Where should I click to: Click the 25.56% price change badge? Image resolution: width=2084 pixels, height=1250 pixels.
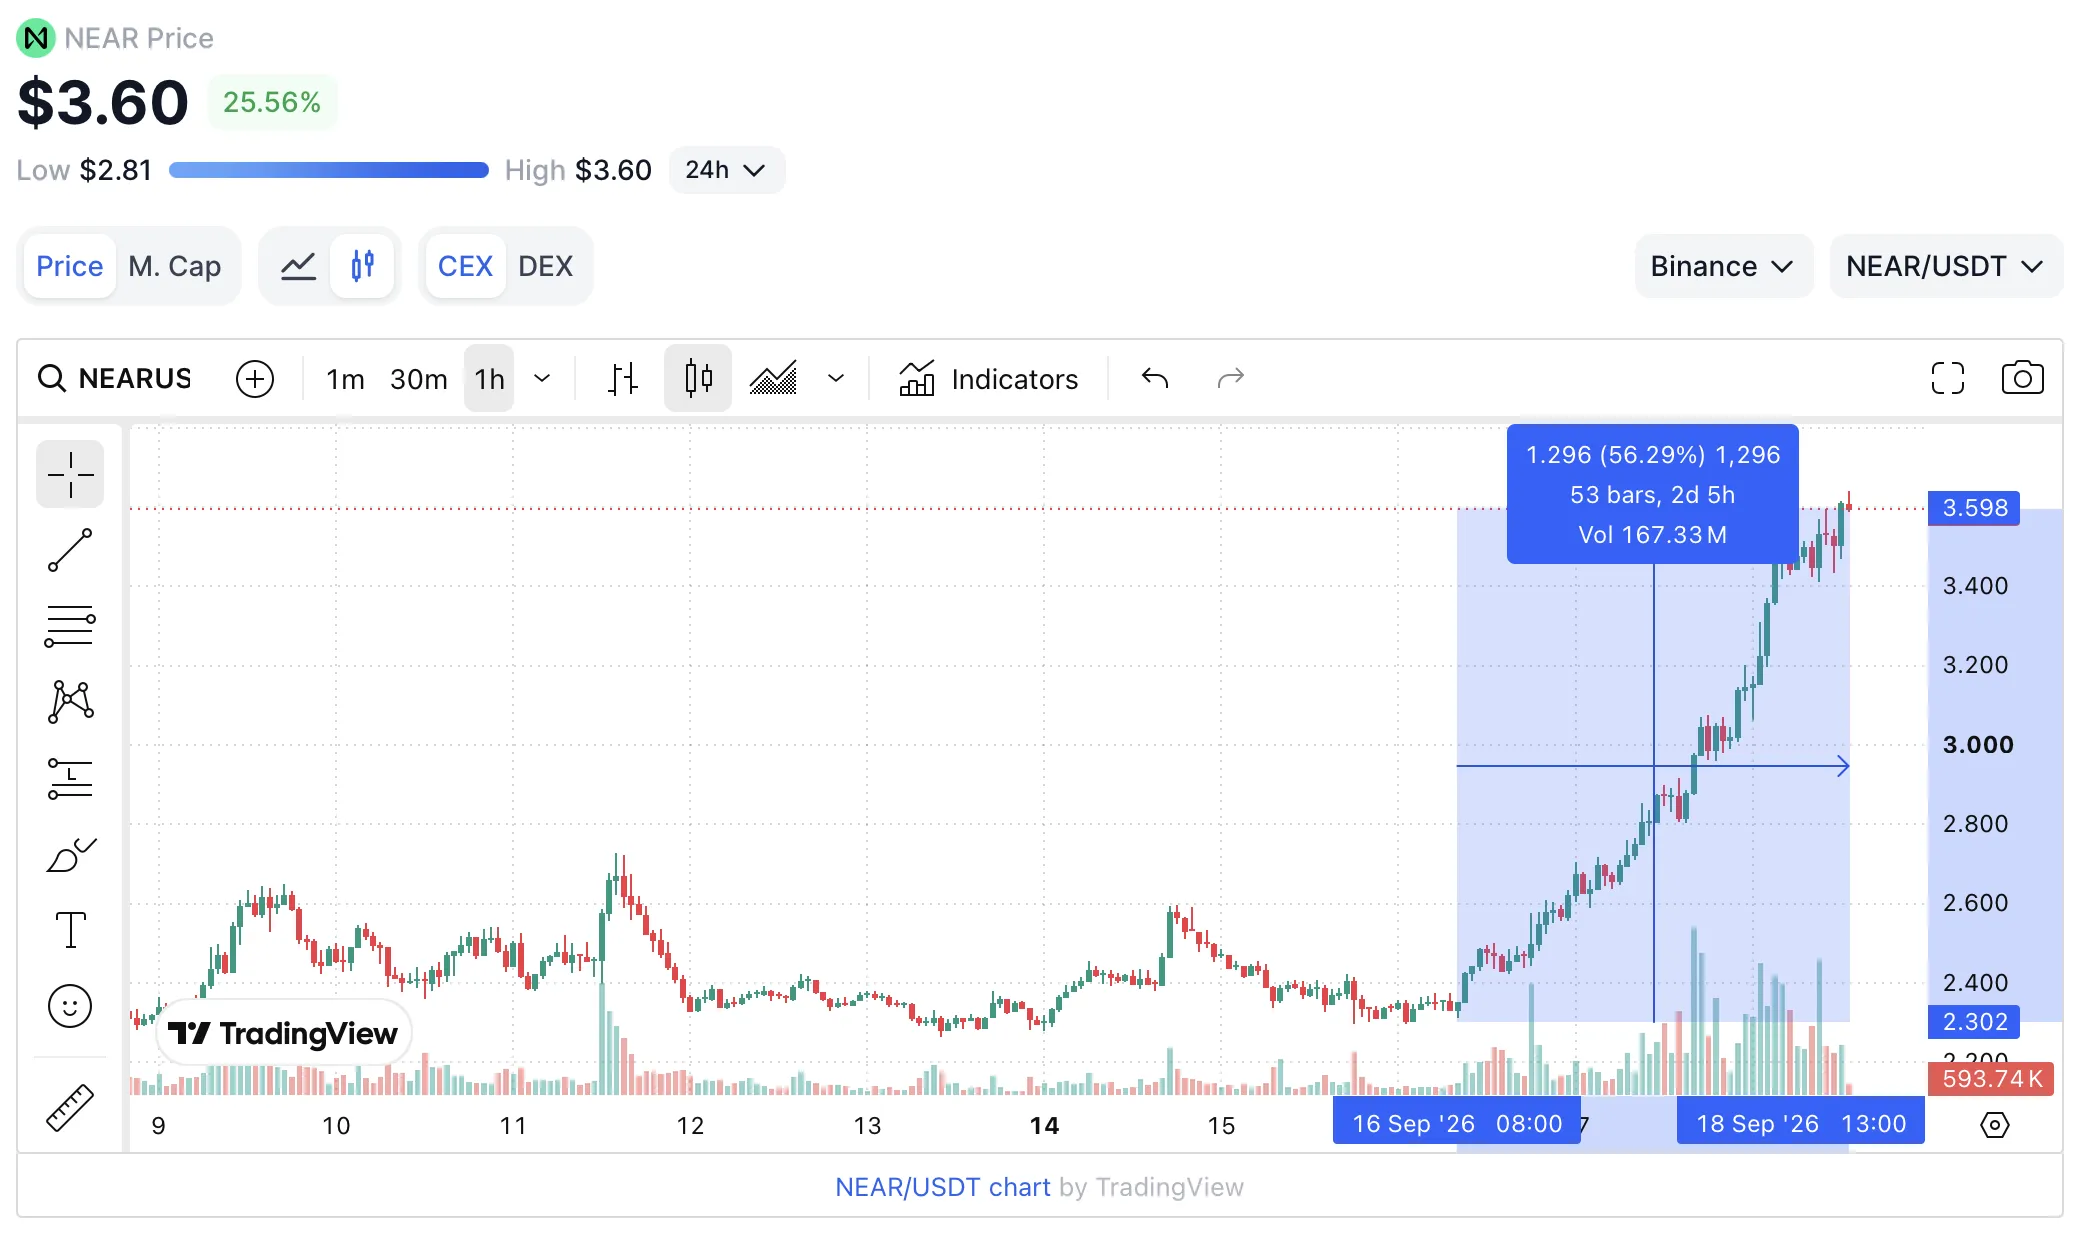pos(272,102)
